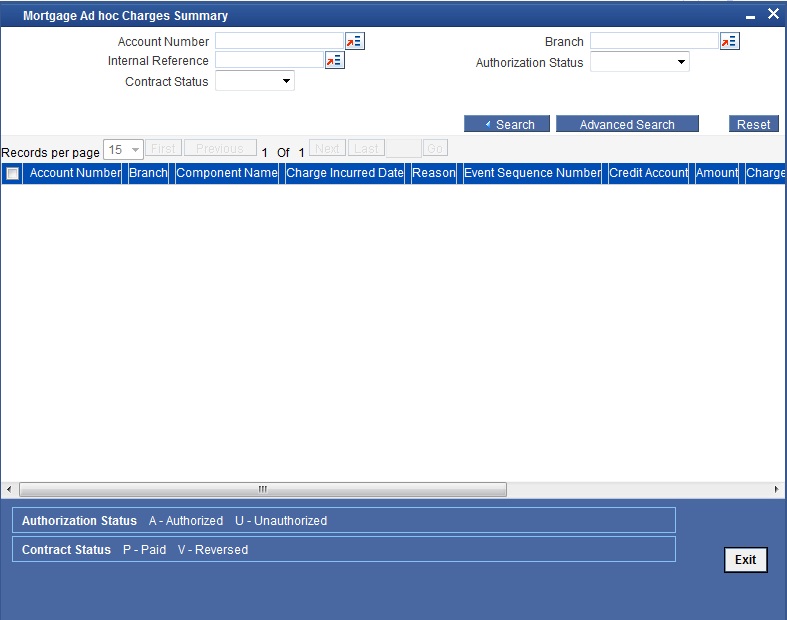The width and height of the screenshot is (787, 620).
Task: Click the 'V - Reversed' legend text
Action: (x=213, y=550)
